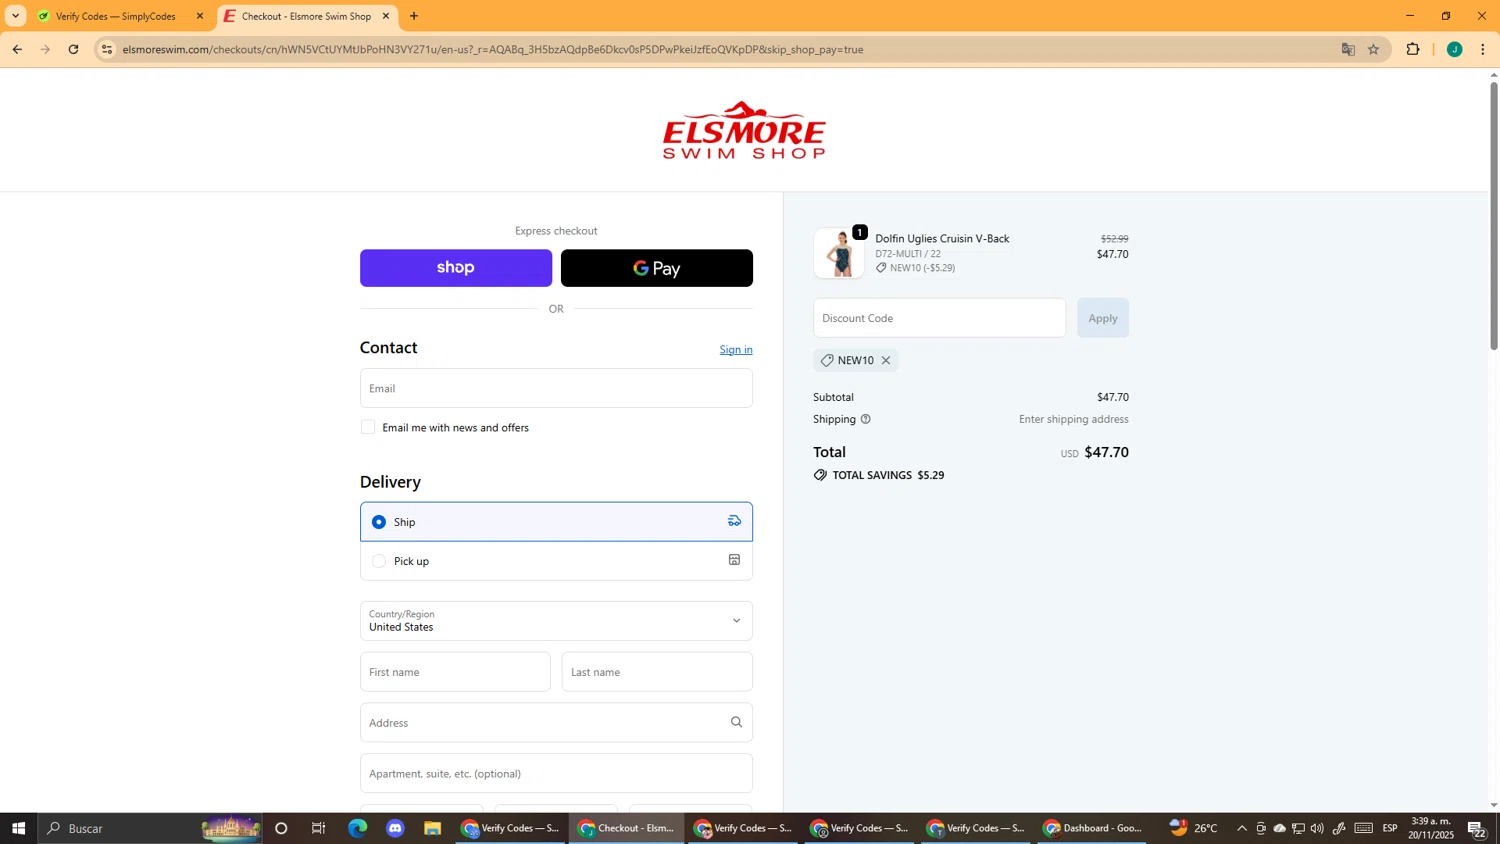Open the Windows Start menu
The width and height of the screenshot is (1500, 844).
[18, 828]
